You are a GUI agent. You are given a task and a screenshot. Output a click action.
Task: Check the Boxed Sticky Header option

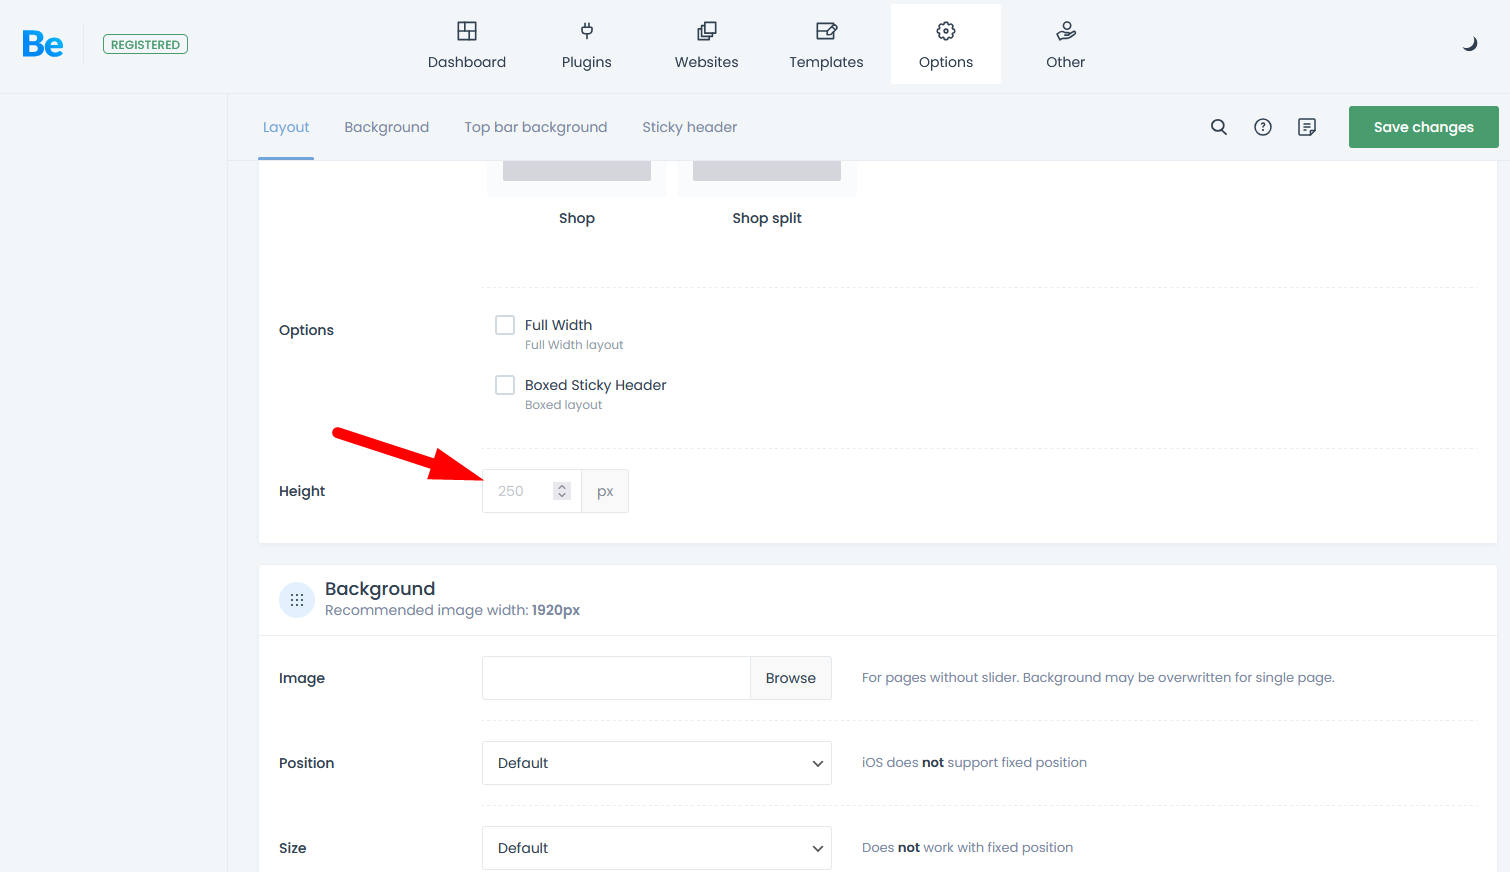tap(505, 385)
